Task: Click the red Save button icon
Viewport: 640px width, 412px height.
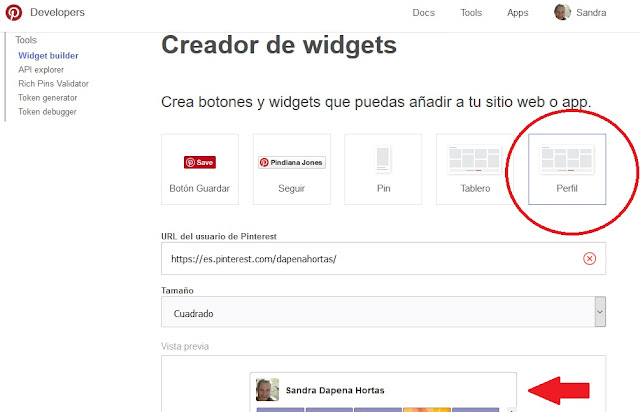Action: [x=200, y=163]
